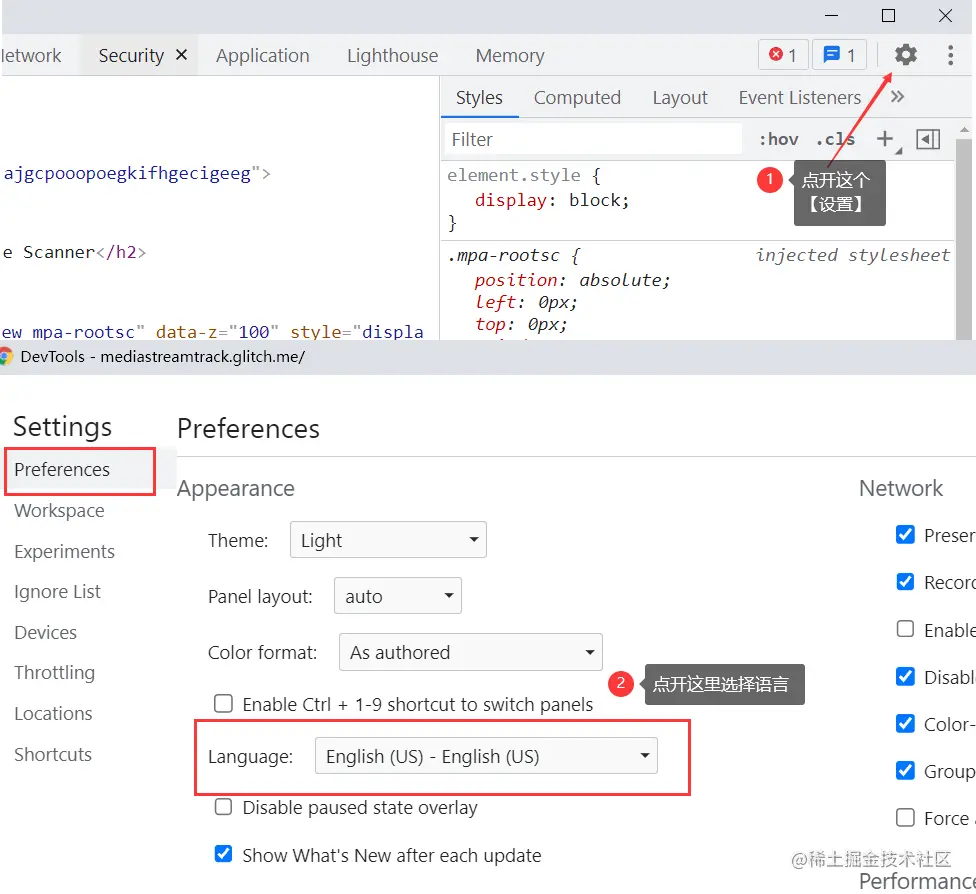Click the DevTools window title Chrome icon
The width and height of the screenshot is (976, 894).
point(6,357)
